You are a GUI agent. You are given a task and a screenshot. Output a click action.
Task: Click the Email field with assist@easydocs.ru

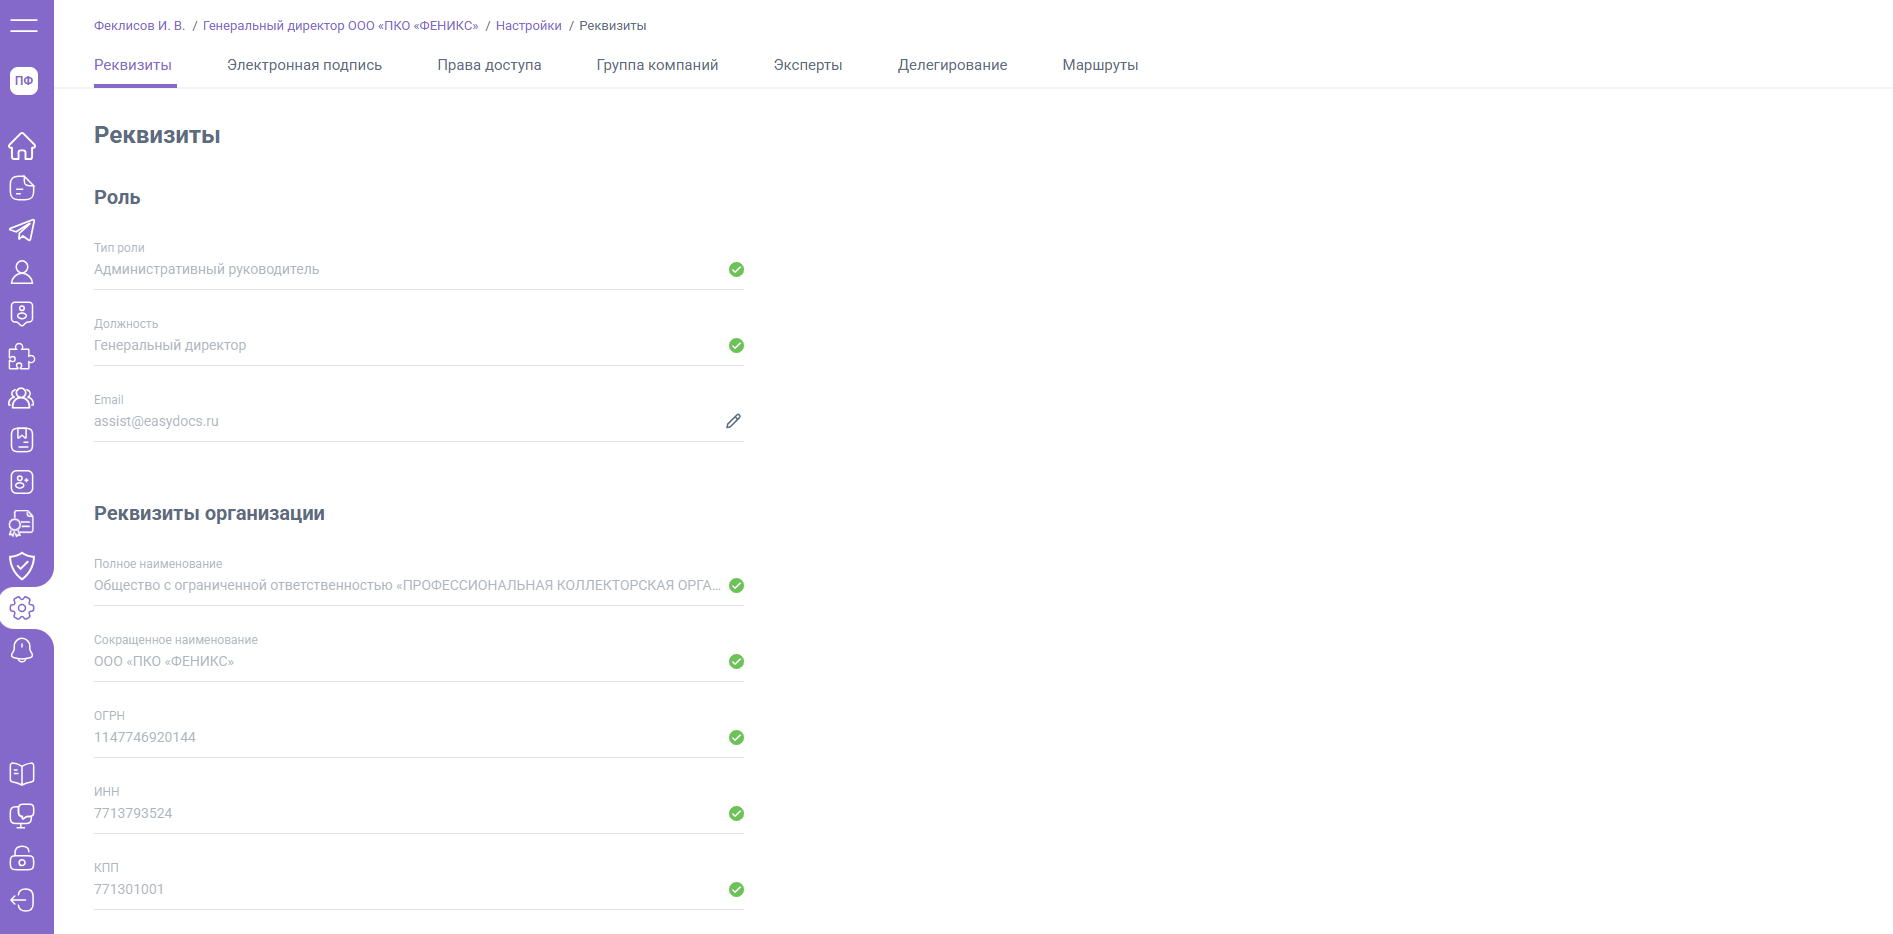400,421
